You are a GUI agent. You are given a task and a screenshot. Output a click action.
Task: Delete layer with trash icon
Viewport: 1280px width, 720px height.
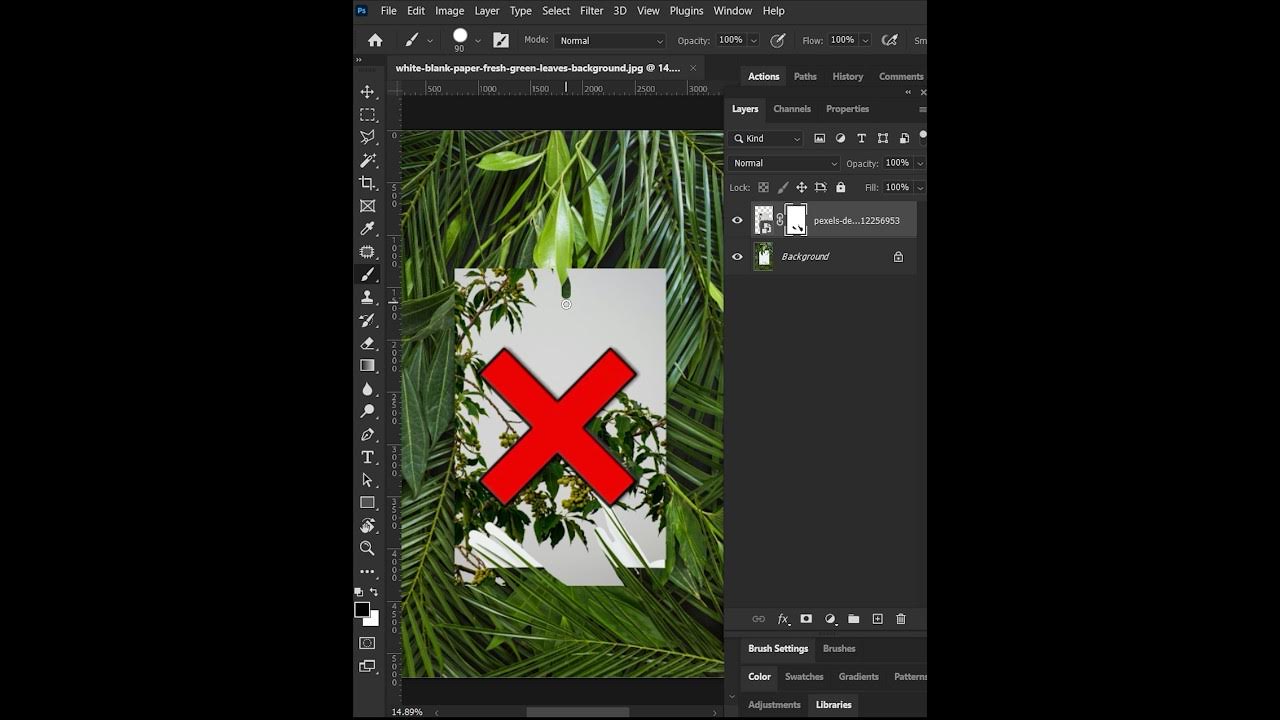tap(900, 619)
